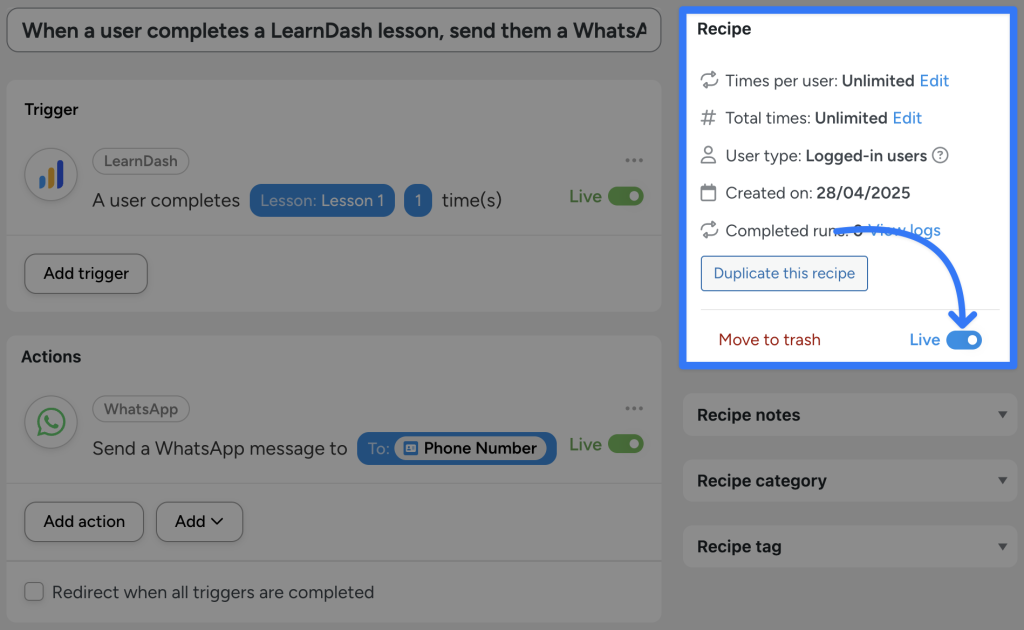Click the loop icon next to Completed runs

(x=710, y=230)
